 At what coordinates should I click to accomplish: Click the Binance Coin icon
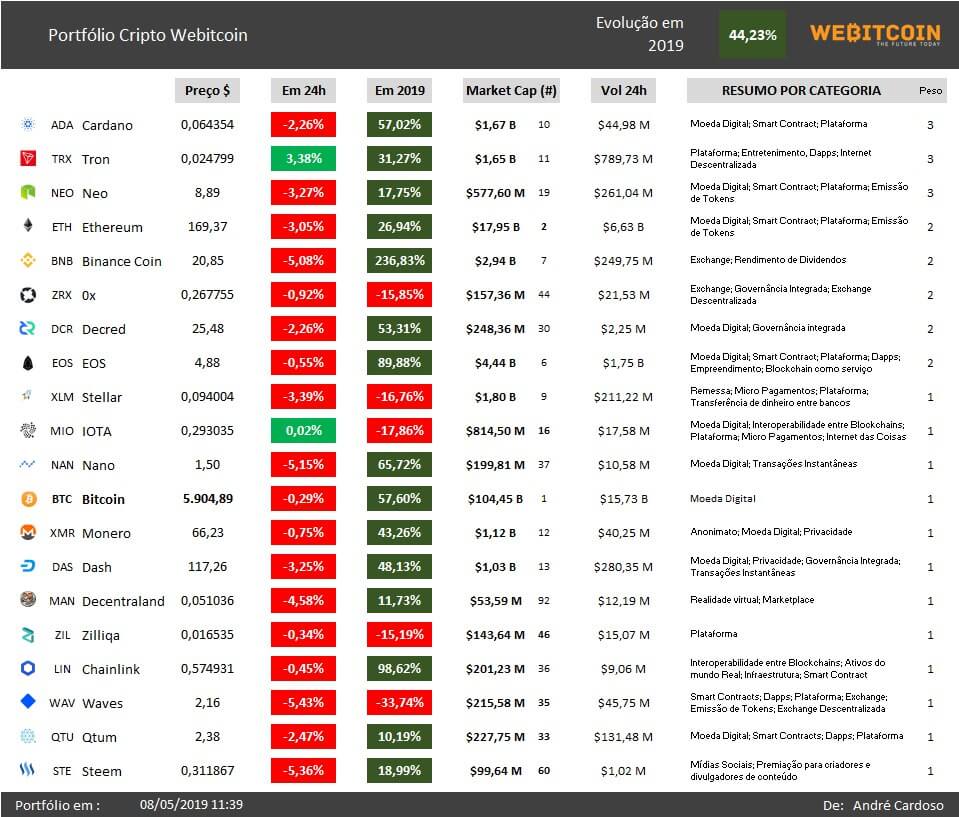[x=28, y=261]
